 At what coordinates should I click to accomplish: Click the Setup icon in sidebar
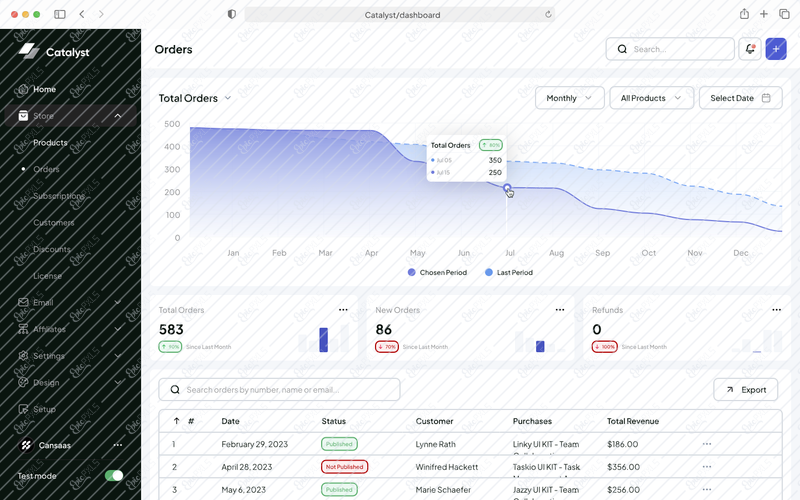coord(23,409)
